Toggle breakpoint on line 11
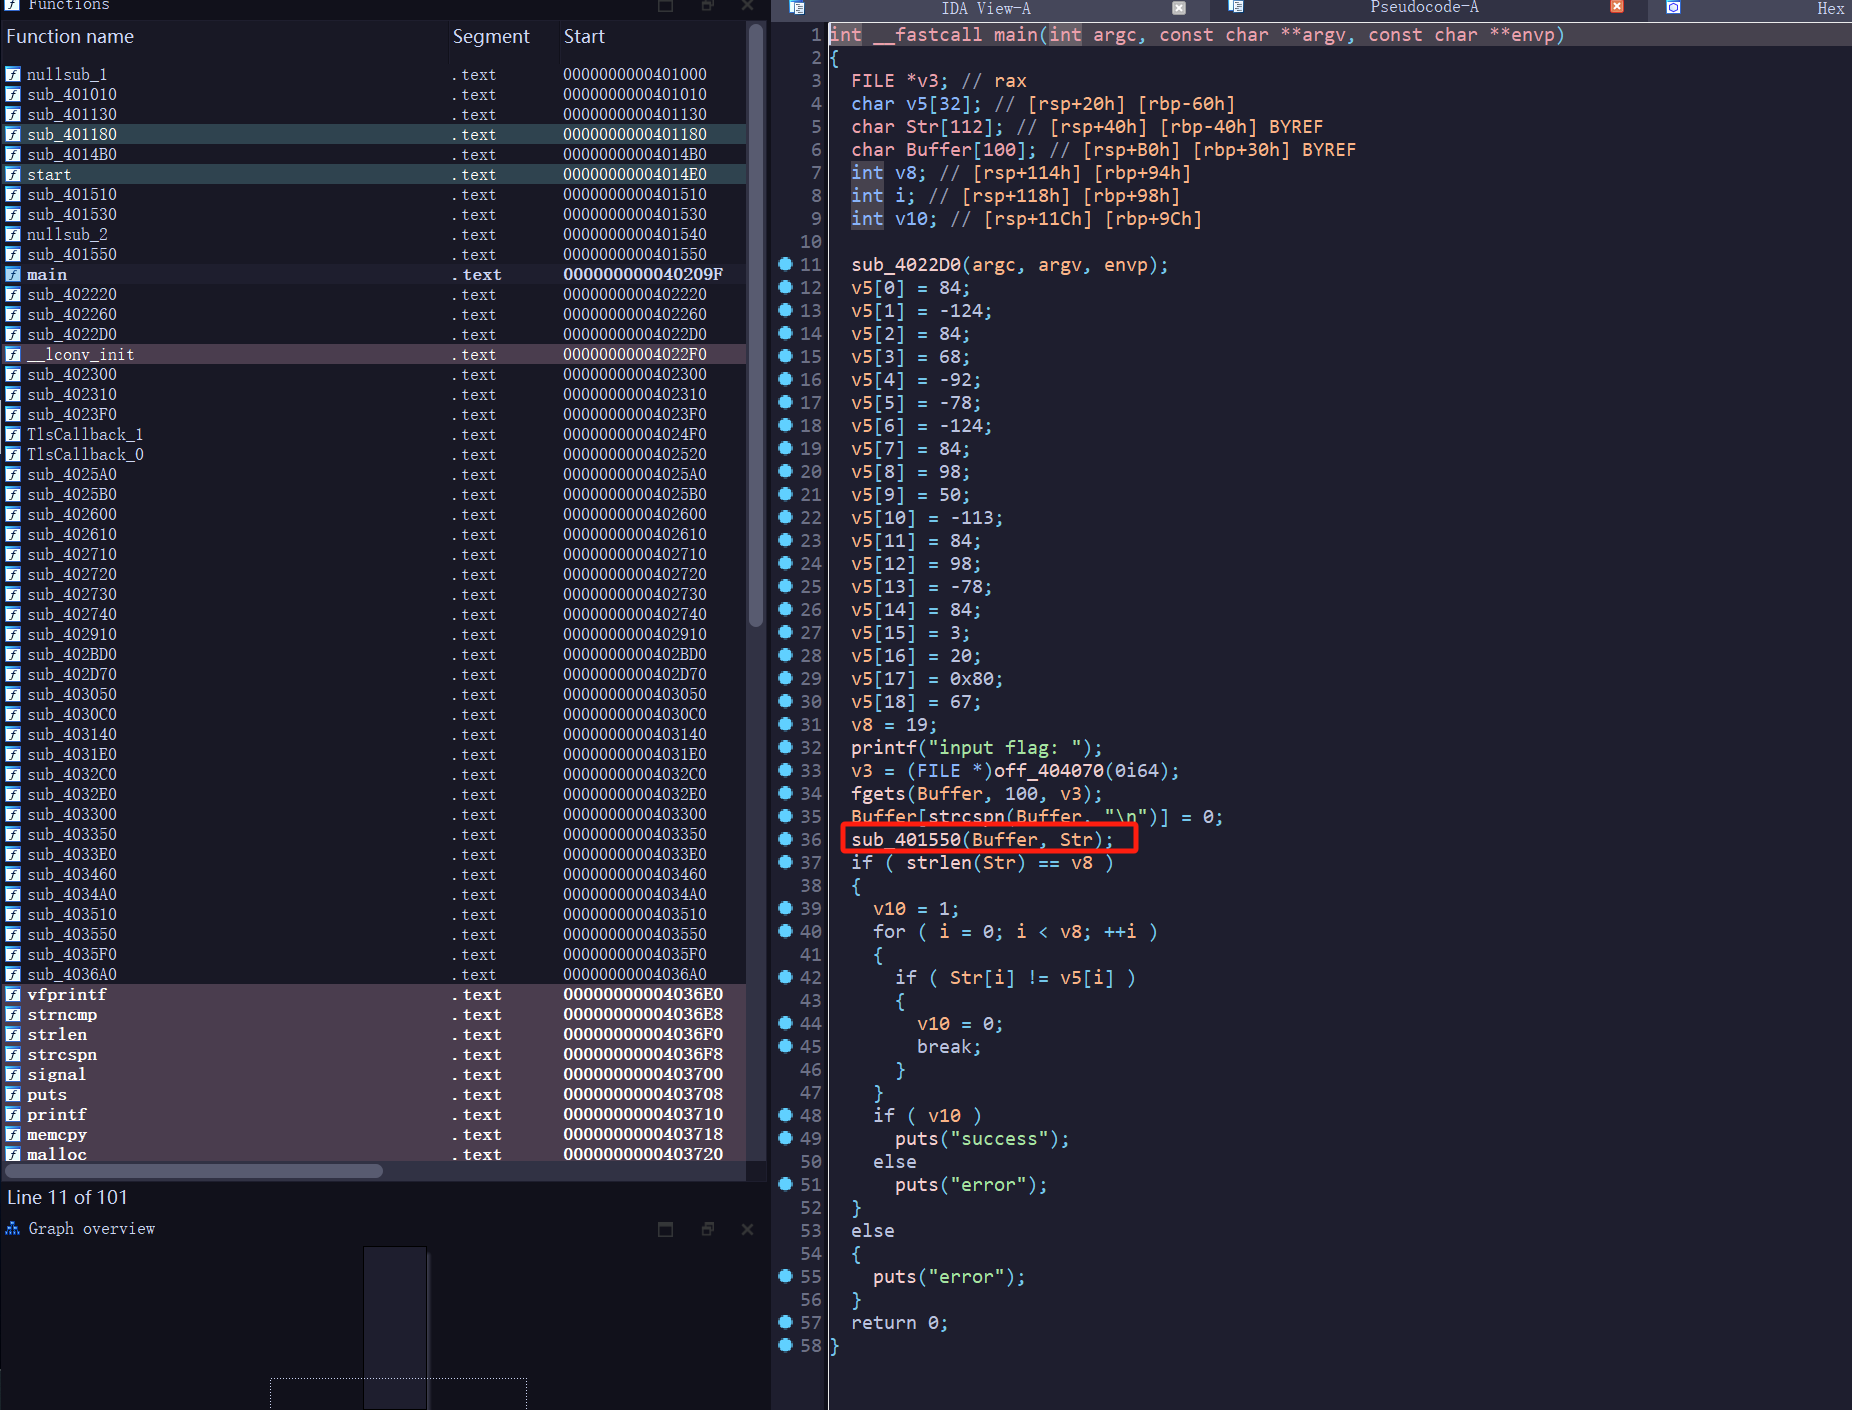 point(785,264)
